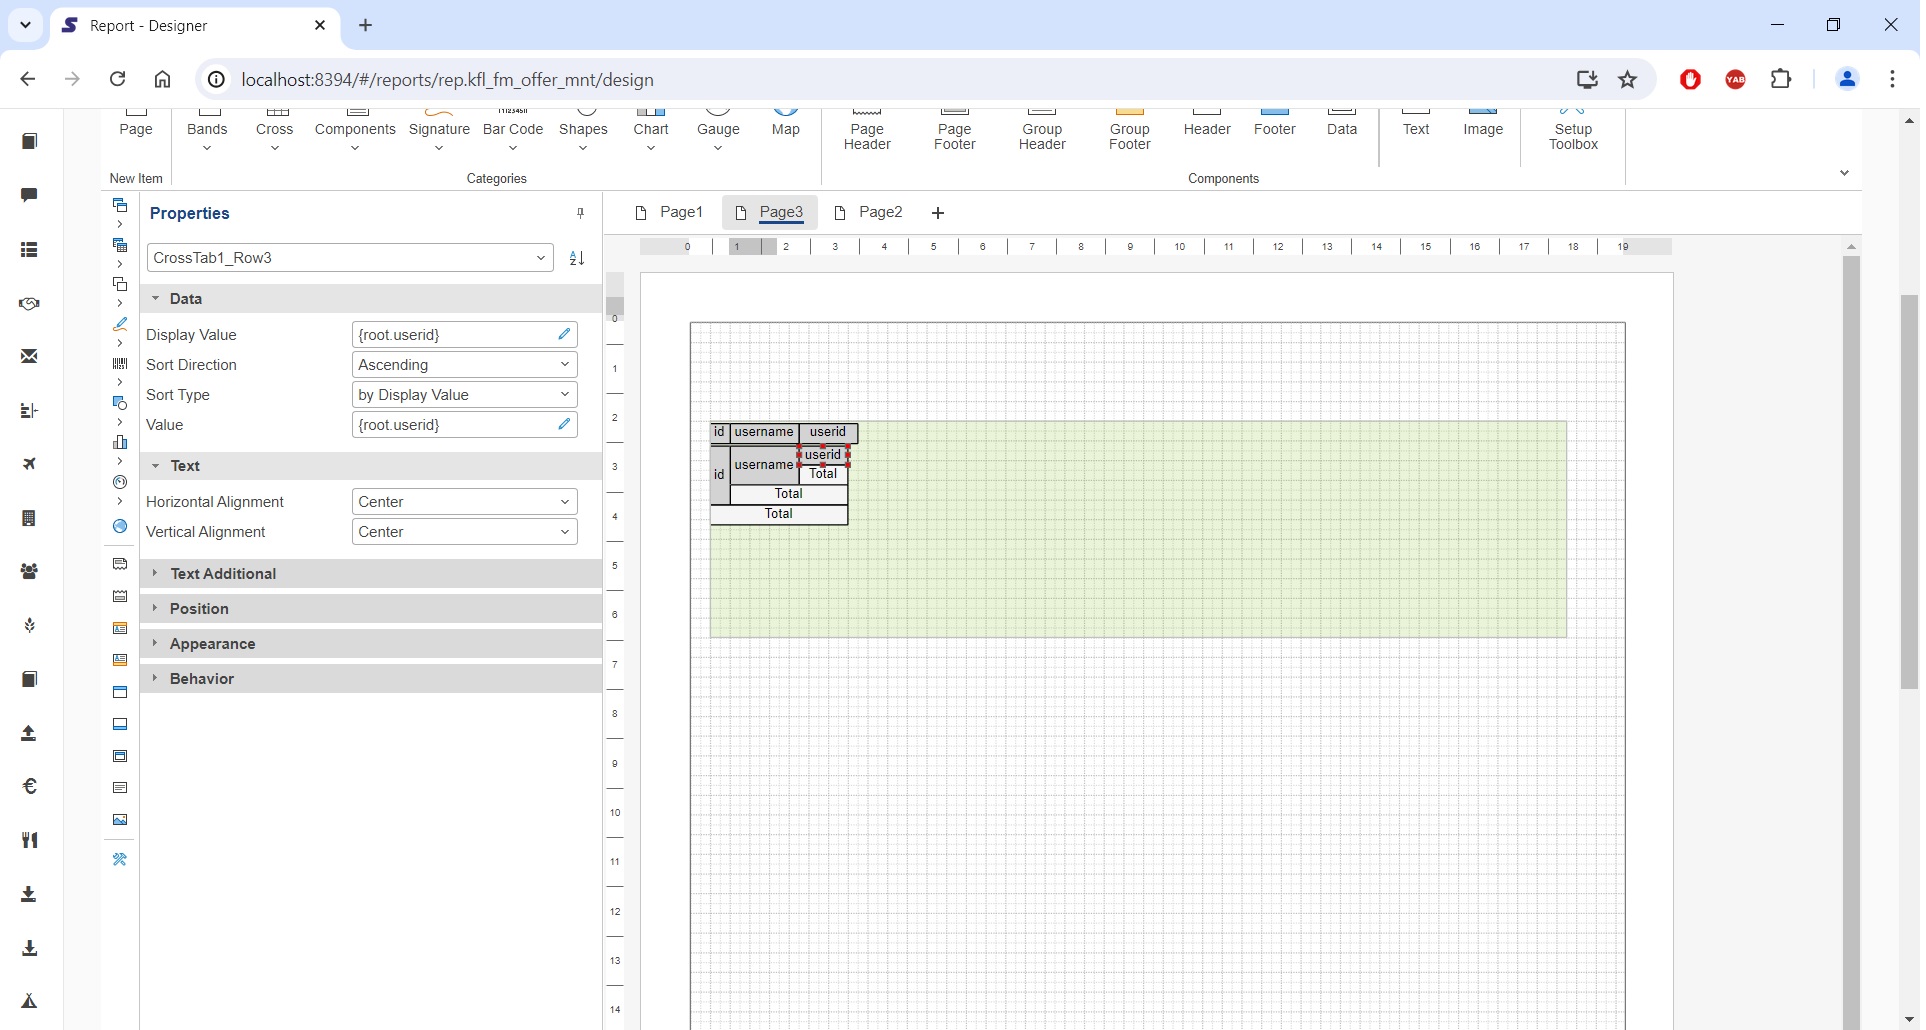Select the Gauge icon in vertical toolbox
This screenshot has height=1030, width=1926.
coord(120,482)
